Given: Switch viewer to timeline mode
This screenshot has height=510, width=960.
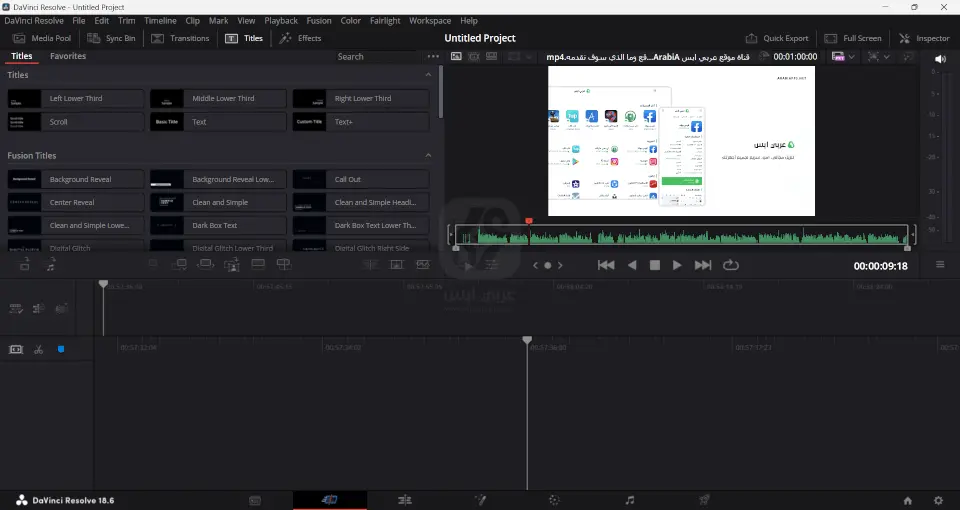Looking at the screenshot, I should (x=492, y=56).
